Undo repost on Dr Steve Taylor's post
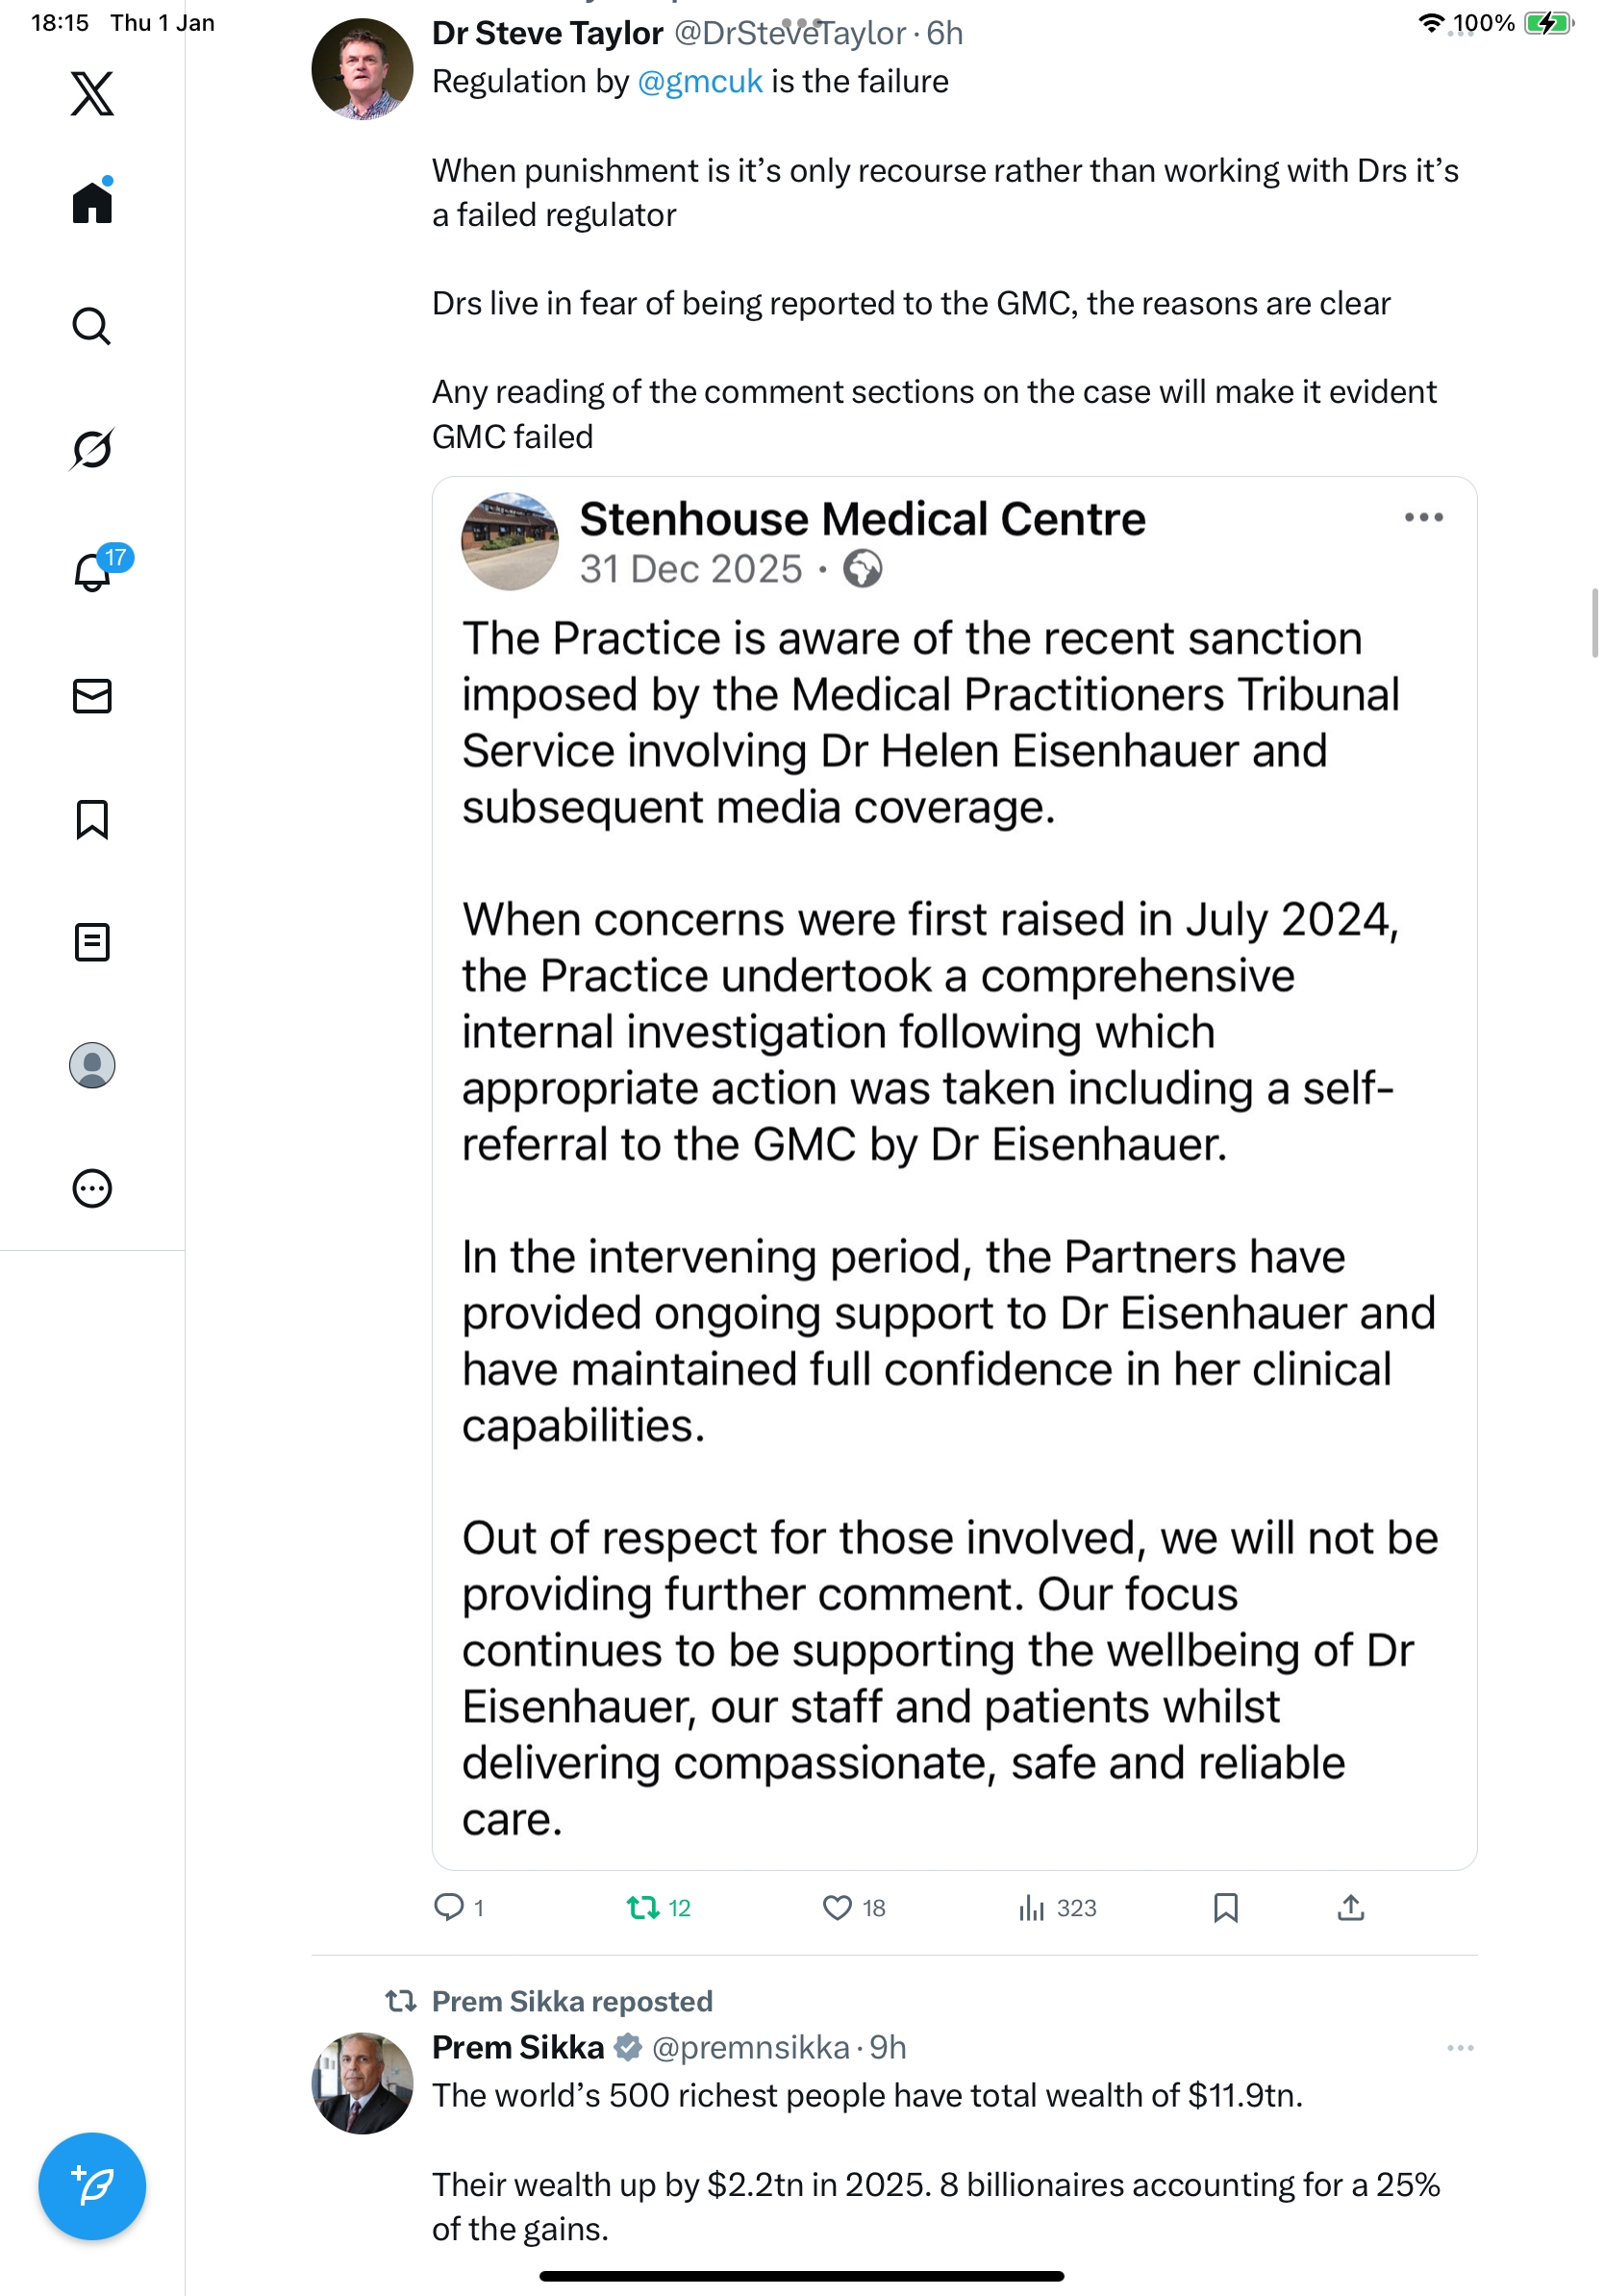The image size is (1604, 2296). coord(643,1908)
